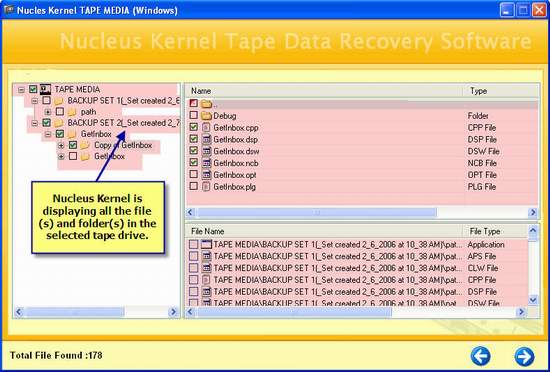Viewport: 550px width, 372px height.
Task: Click the File Name column header
Action: 324,231
